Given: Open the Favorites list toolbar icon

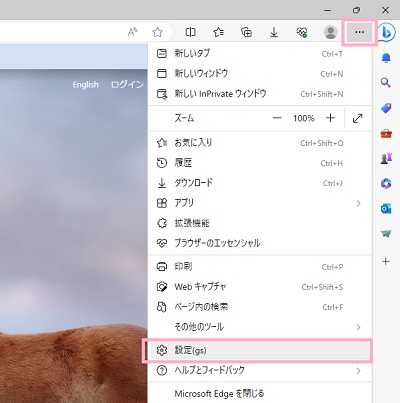Looking at the screenshot, I should (x=218, y=32).
